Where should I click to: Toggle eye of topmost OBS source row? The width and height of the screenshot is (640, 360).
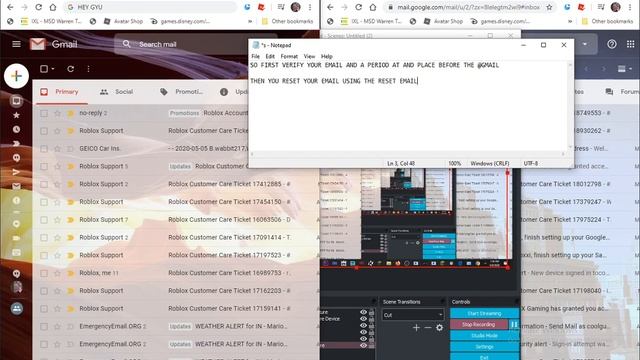tap(363, 312)
